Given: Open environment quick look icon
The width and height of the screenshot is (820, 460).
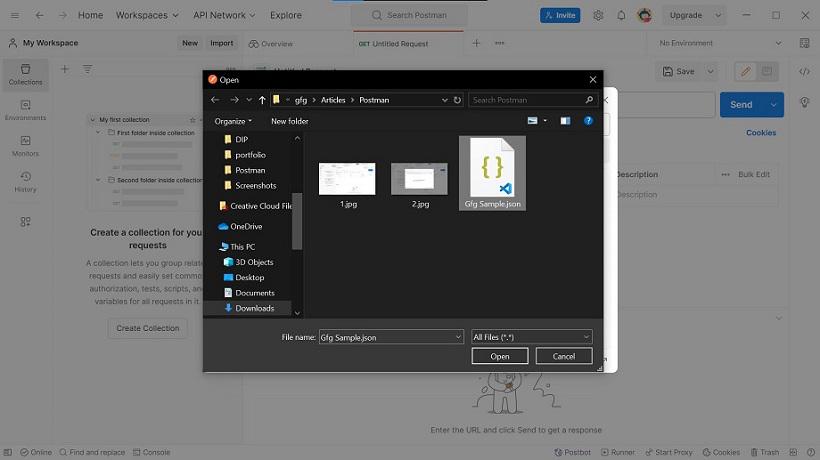Looking at the screenshot, I should point(804,43).
